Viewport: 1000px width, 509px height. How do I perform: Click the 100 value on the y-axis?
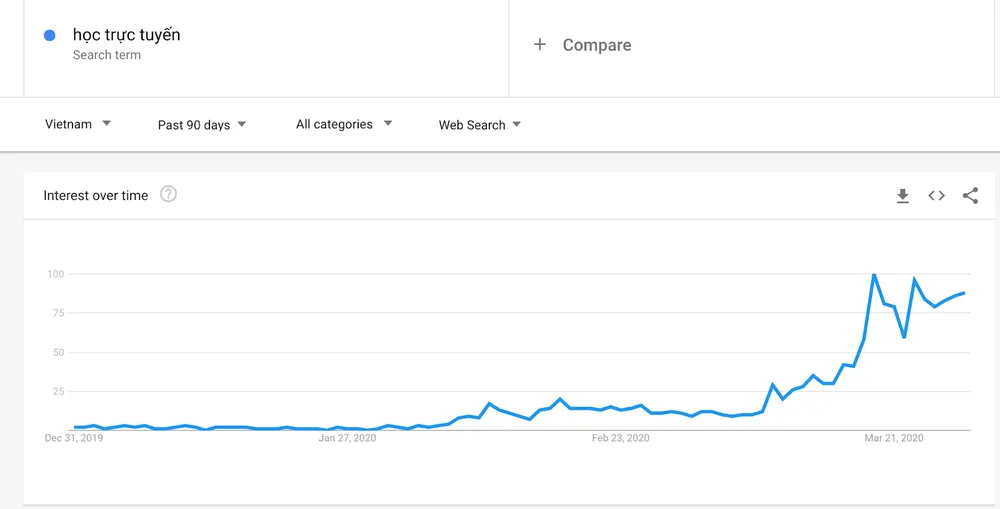tap(55, 274)
